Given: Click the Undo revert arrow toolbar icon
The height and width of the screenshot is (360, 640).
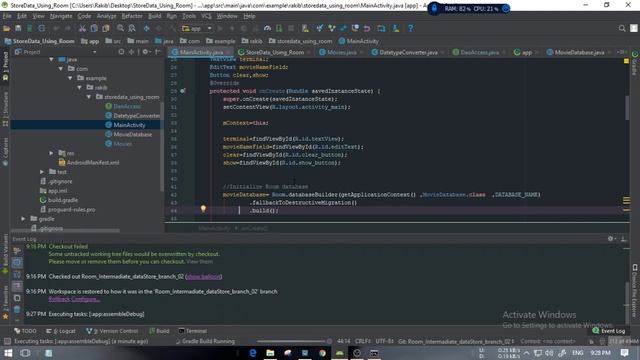Looking at the screenshot, I should [367, 29].
